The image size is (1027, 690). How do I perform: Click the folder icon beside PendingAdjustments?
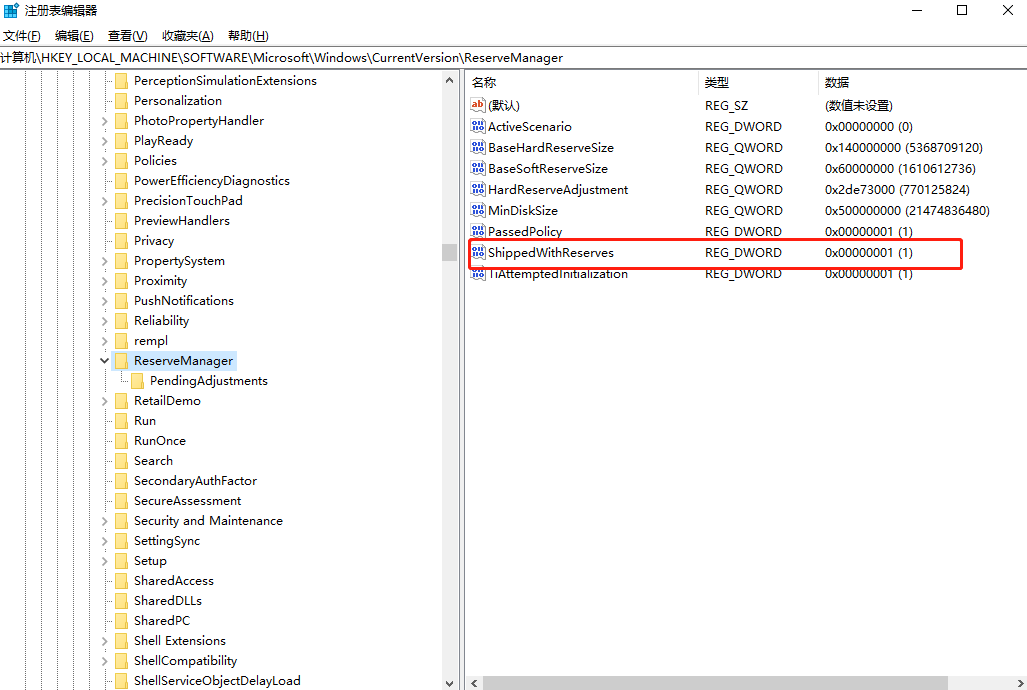pyautogui.click(x=138, y=380)
